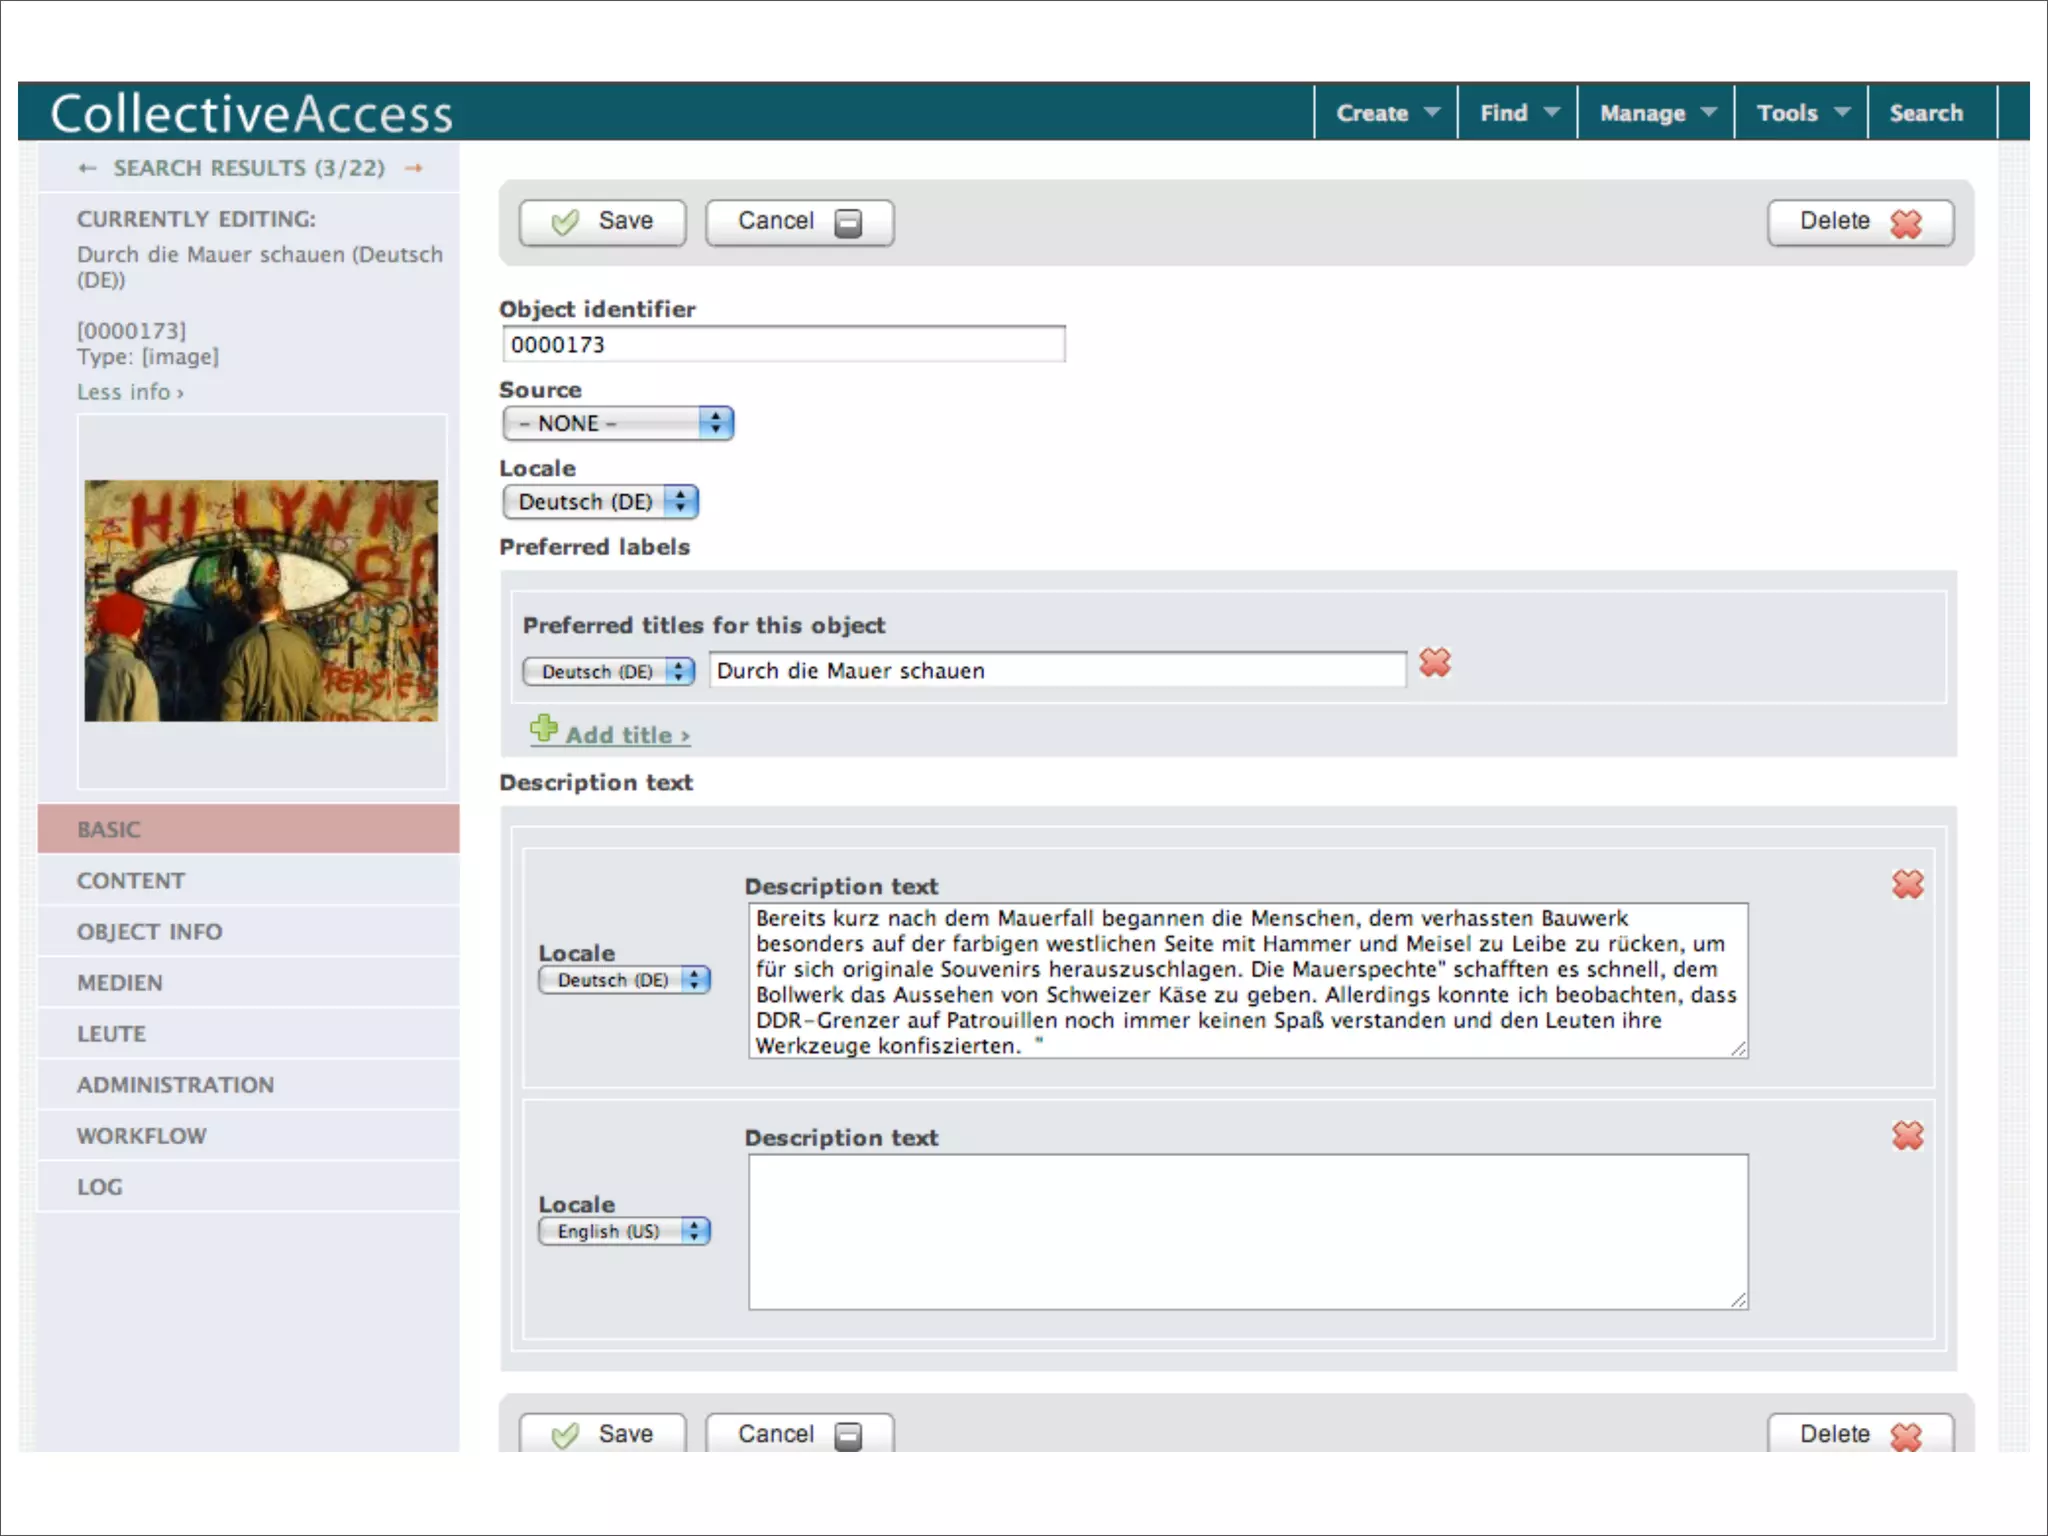Click the top Cancel button
Image resolution: width=2048 pixels, height=1536 pixels.
[x=800, y=222]
